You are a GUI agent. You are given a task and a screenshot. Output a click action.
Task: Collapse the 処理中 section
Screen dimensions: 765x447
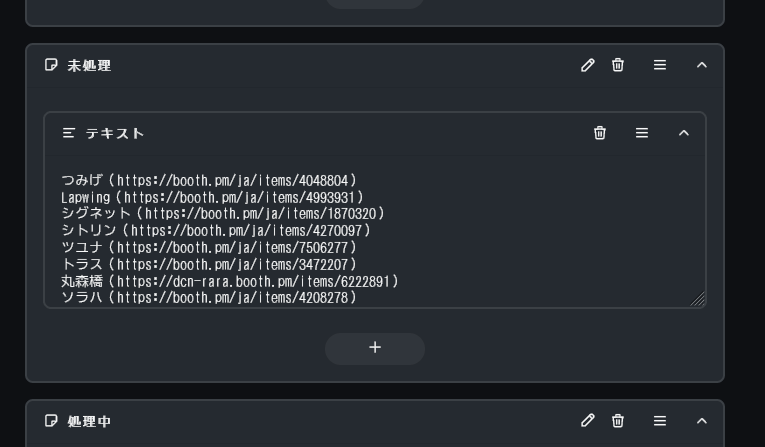(702, 421)
